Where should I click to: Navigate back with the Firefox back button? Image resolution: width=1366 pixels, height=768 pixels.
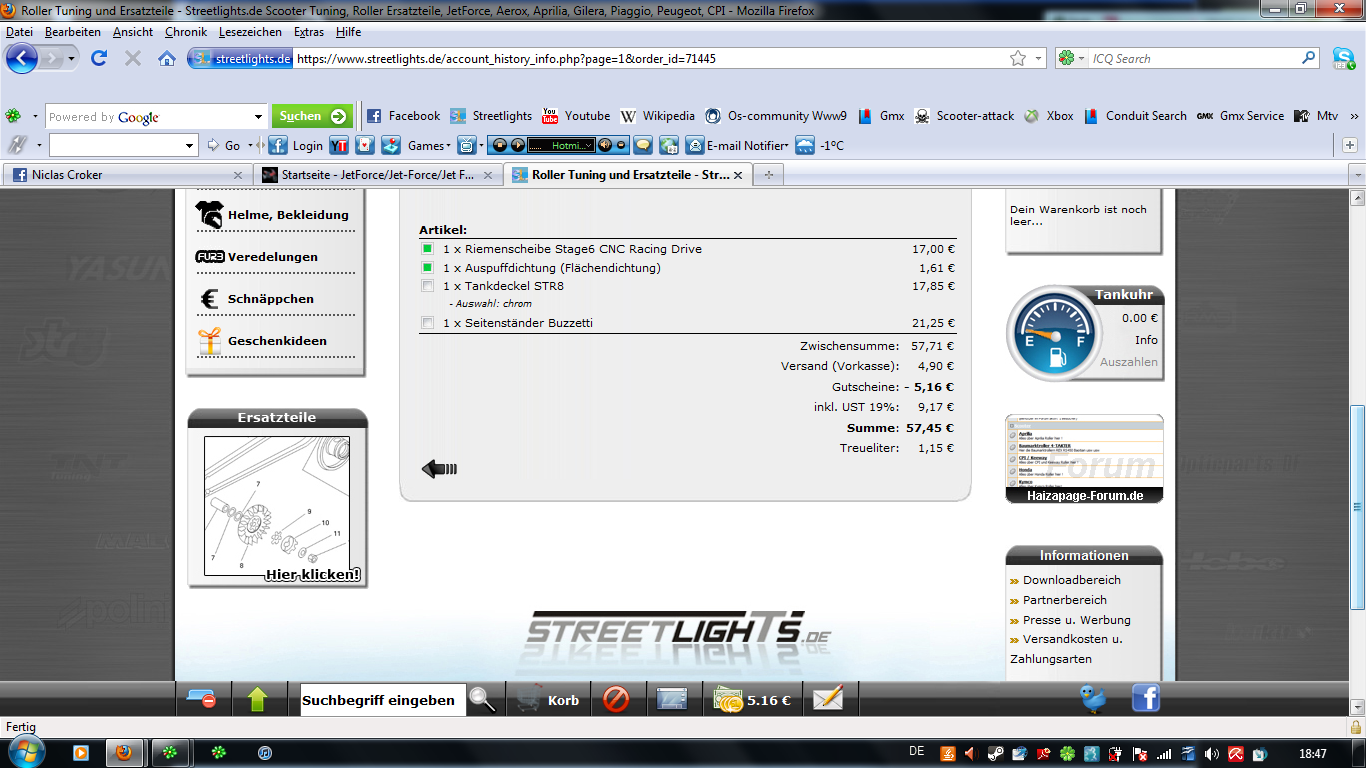click(22, 58)
